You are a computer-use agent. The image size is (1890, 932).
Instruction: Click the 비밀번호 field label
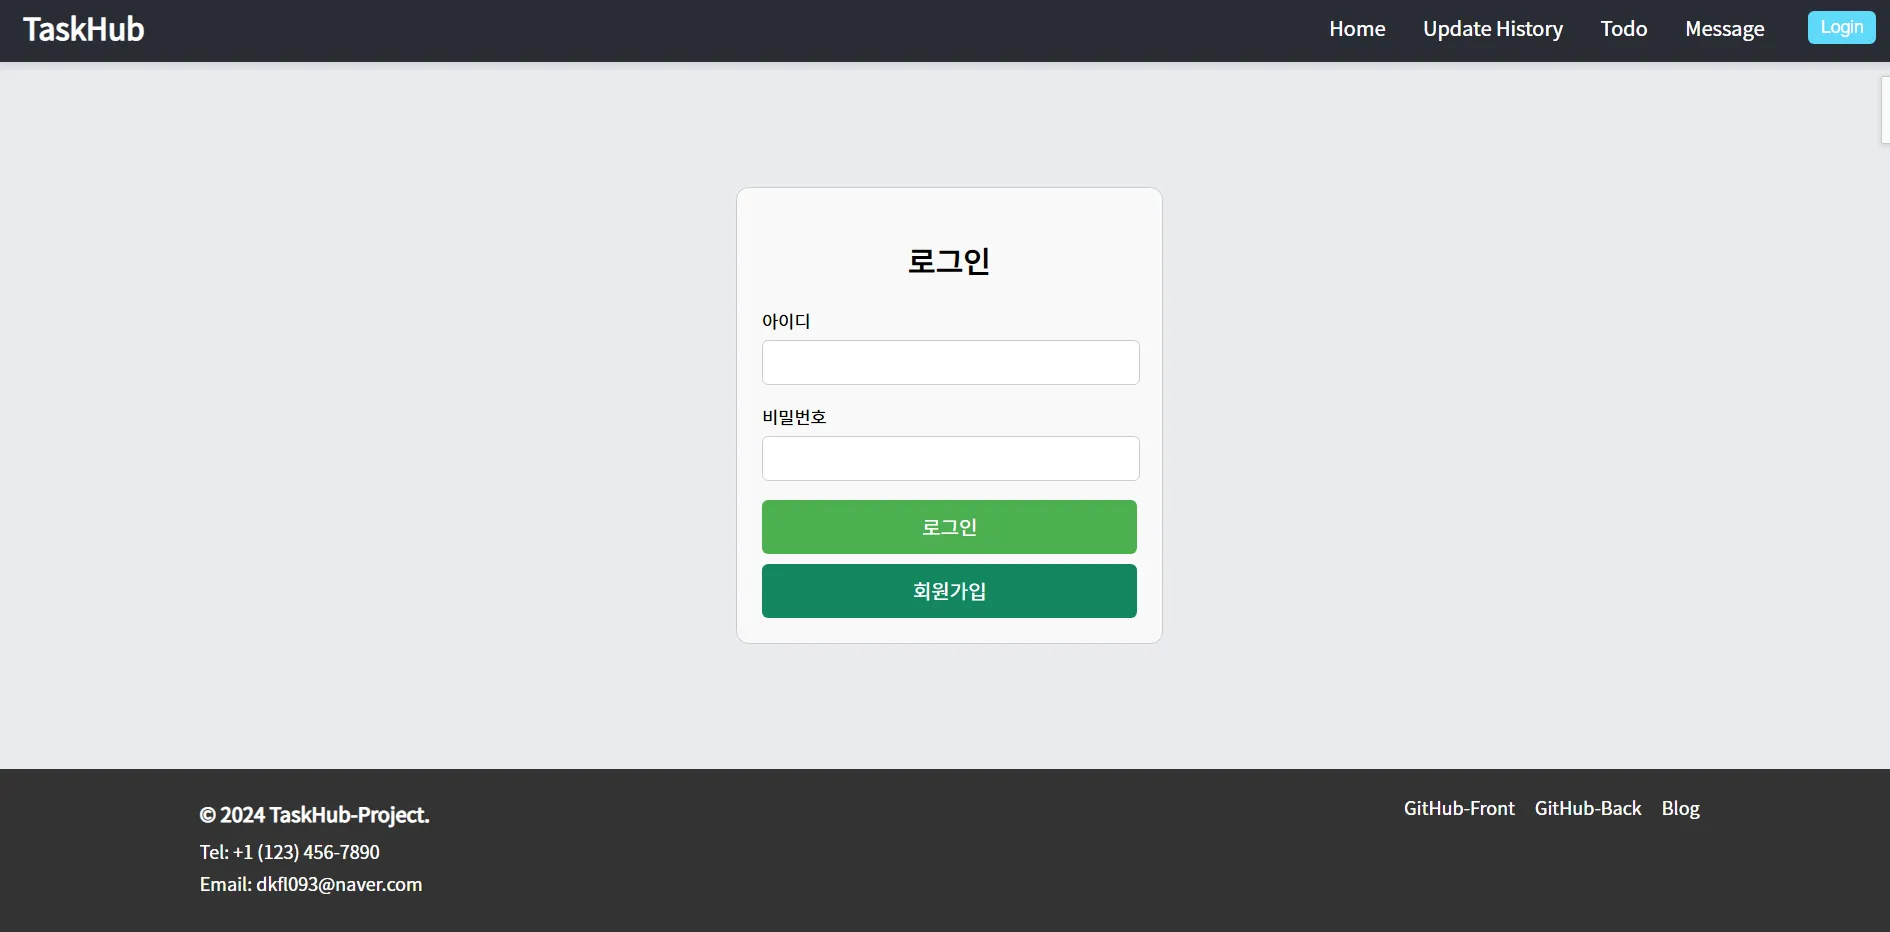(793, 416)
